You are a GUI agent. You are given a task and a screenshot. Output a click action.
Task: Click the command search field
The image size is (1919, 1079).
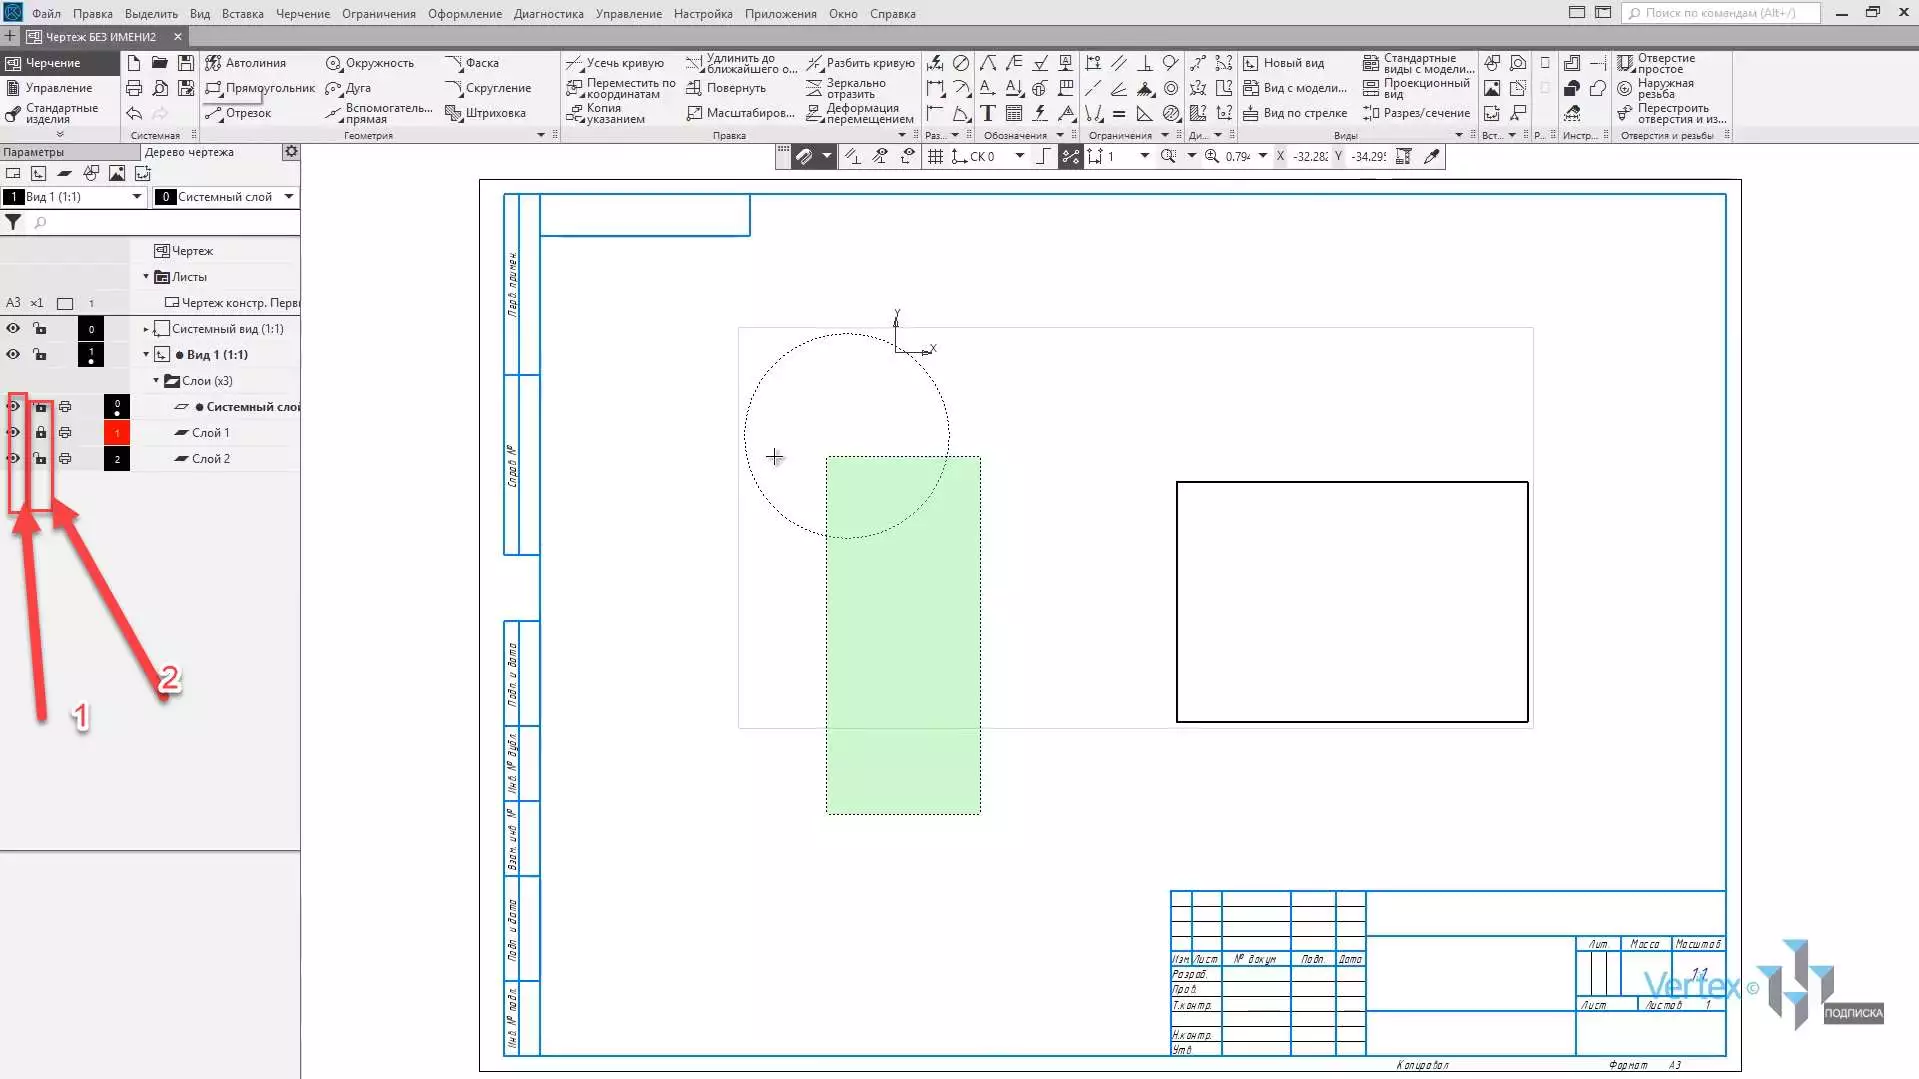pos(1721,13)
